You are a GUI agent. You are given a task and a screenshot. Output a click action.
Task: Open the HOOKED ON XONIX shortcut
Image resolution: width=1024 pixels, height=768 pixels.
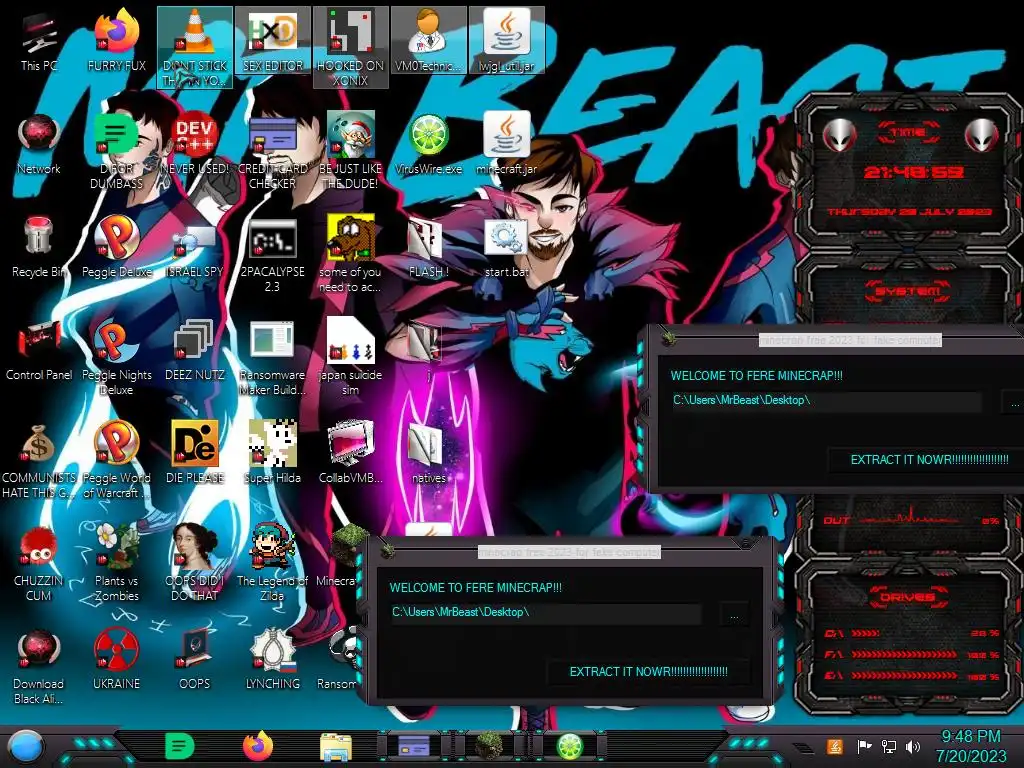click(351, 47)
